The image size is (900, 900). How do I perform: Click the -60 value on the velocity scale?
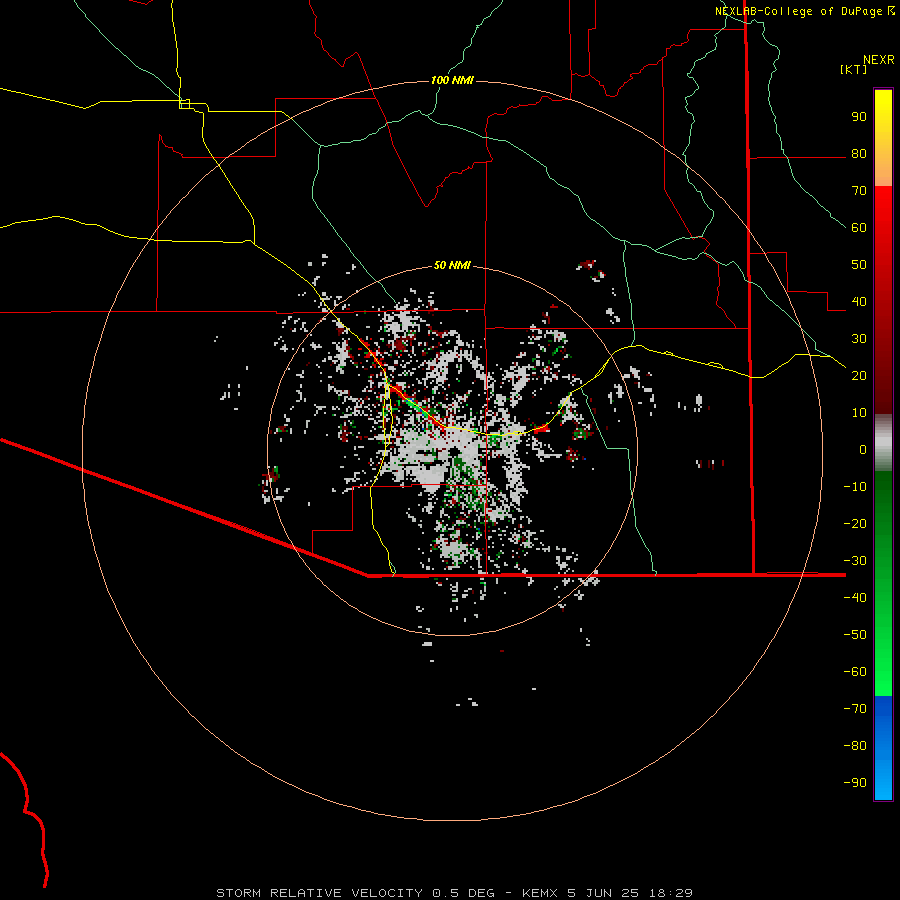855,672
